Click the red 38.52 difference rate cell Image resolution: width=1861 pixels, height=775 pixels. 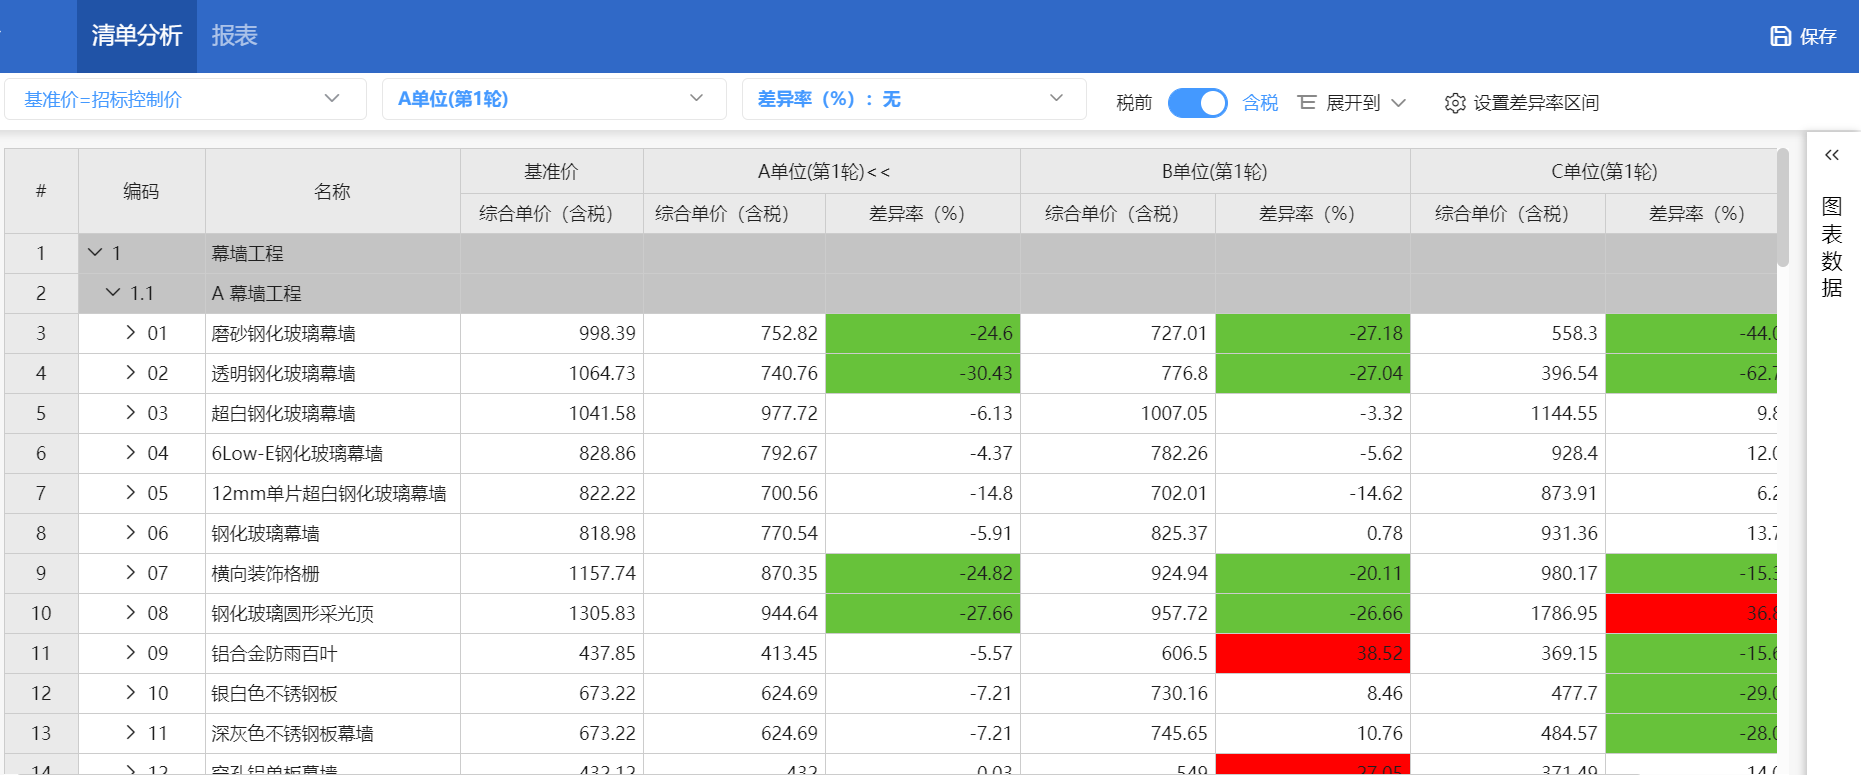point(1312,653)
